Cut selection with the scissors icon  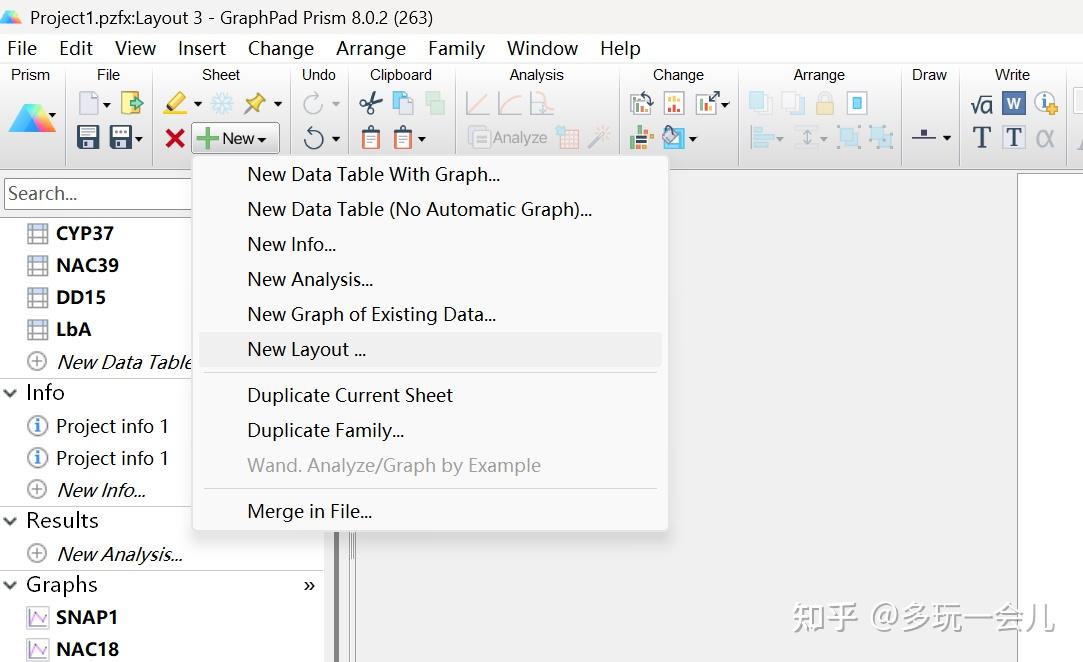(371, 104)
